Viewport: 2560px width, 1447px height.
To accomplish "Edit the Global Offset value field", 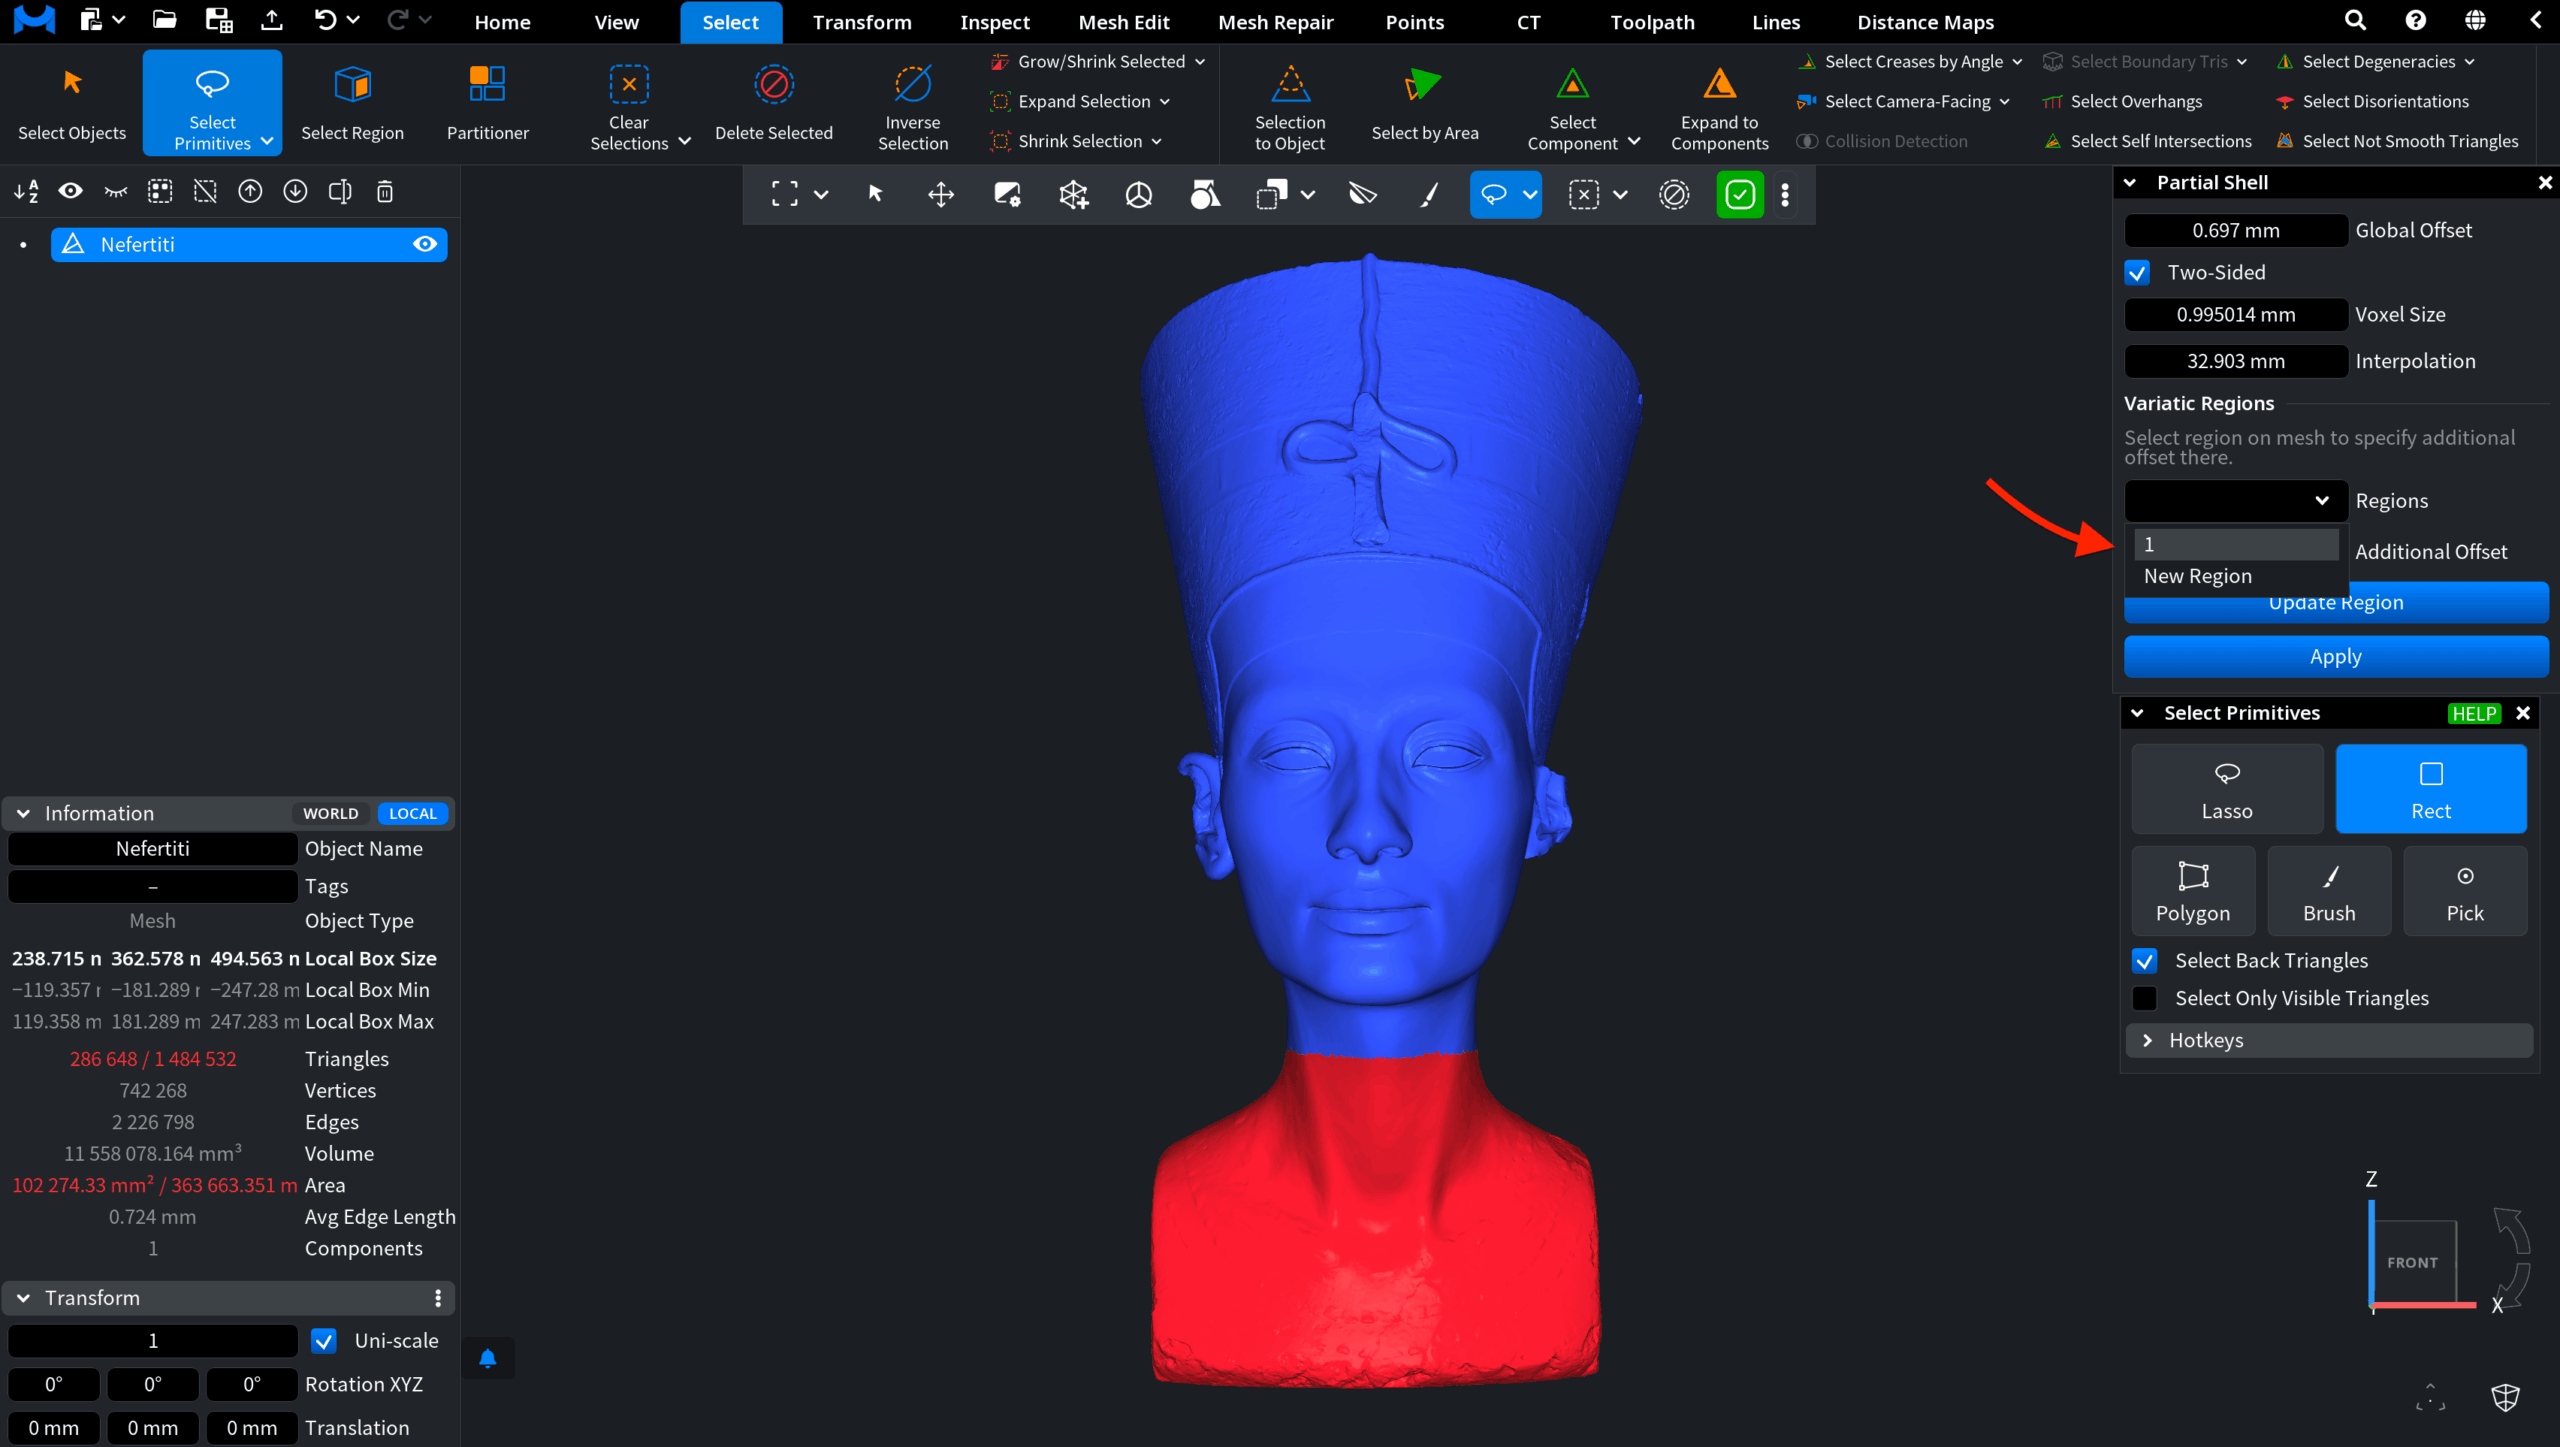I will [x=2235, y=231].
